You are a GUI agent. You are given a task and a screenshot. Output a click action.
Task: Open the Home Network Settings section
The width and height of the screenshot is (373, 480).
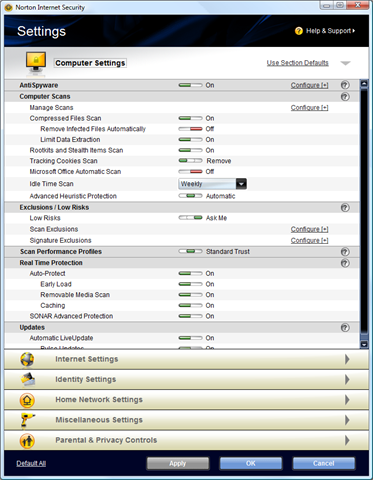point(186,400)
